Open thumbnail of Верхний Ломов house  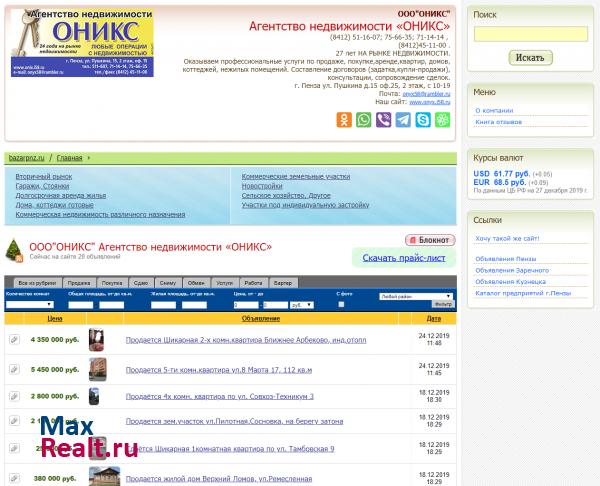click(104, 476)
